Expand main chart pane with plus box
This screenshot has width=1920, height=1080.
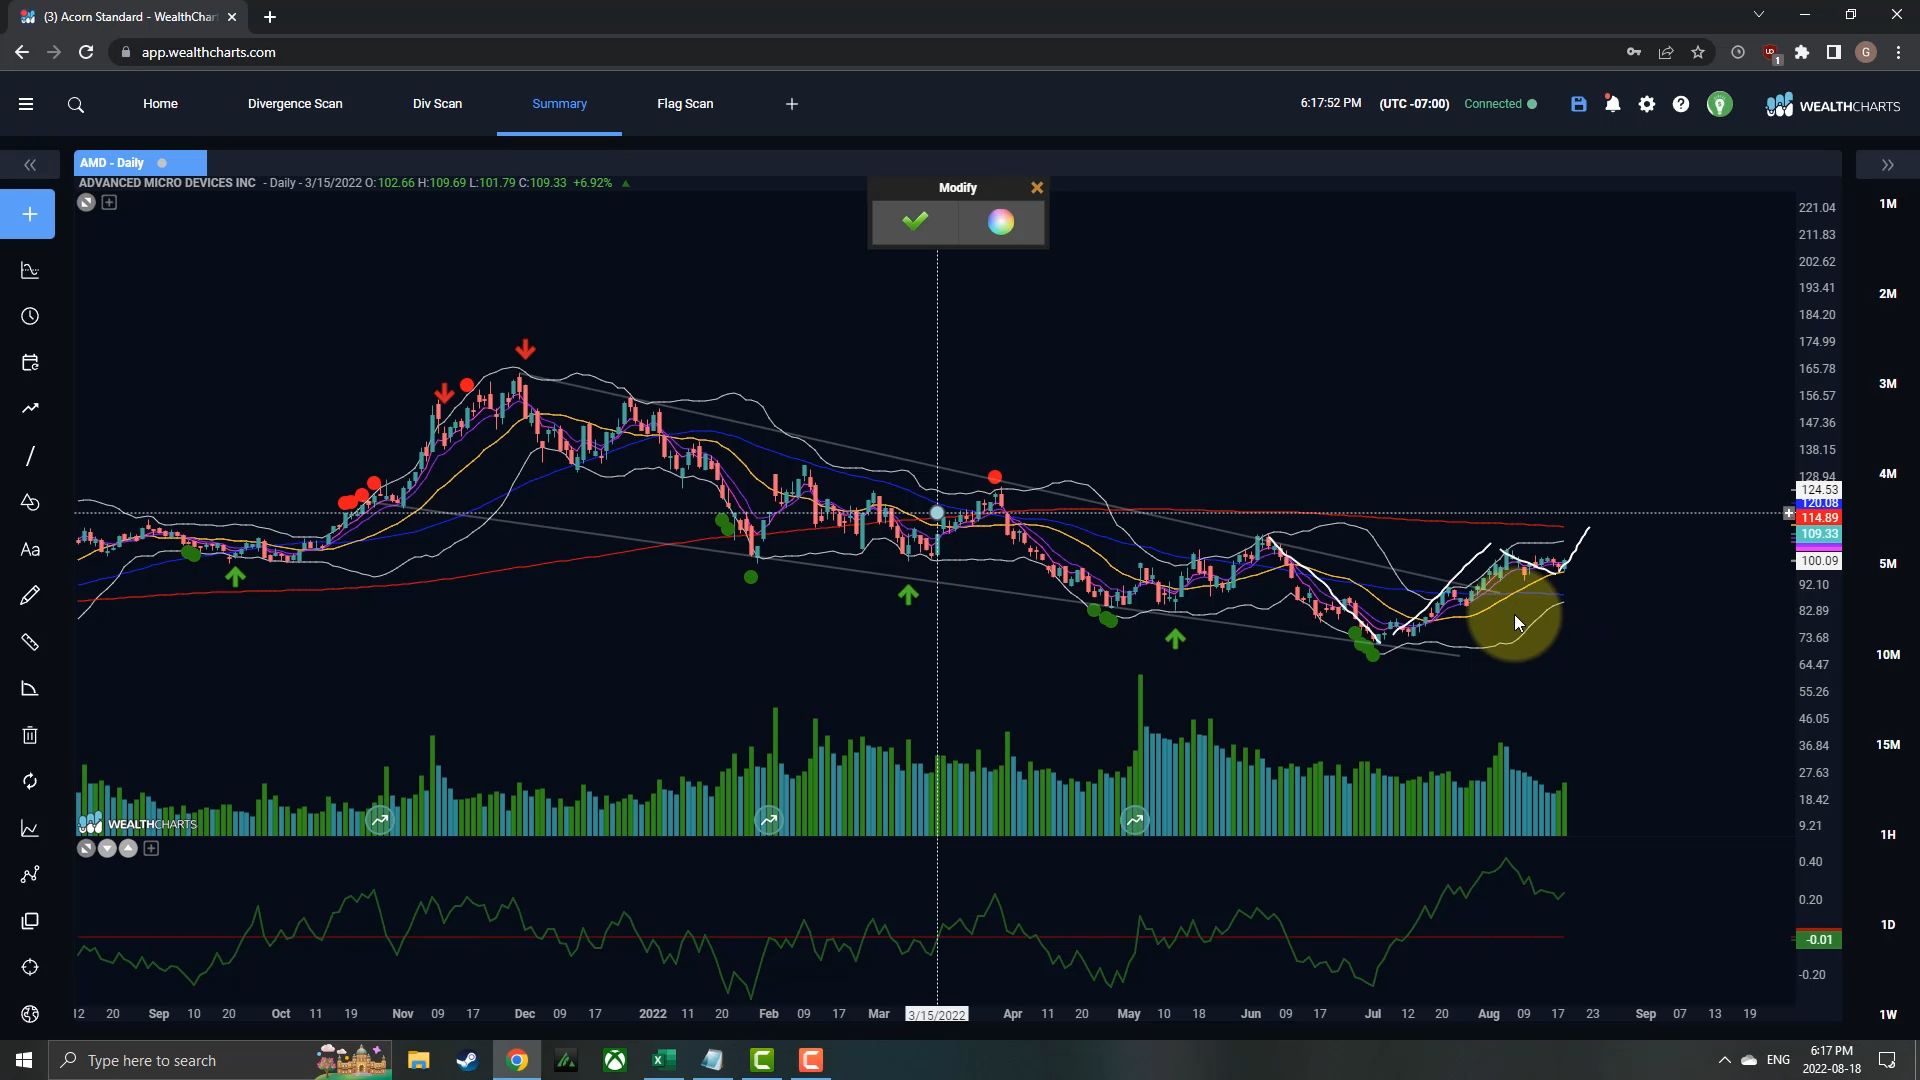coord(109,202)
